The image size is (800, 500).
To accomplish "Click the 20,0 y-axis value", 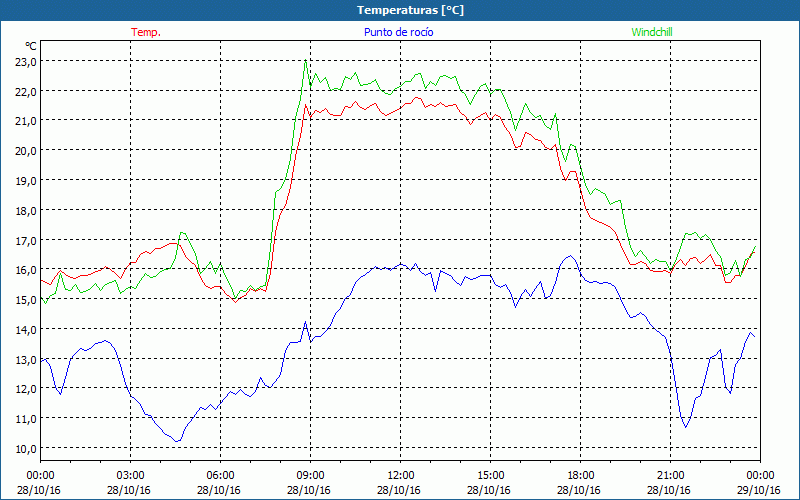I will click(25, 151).
